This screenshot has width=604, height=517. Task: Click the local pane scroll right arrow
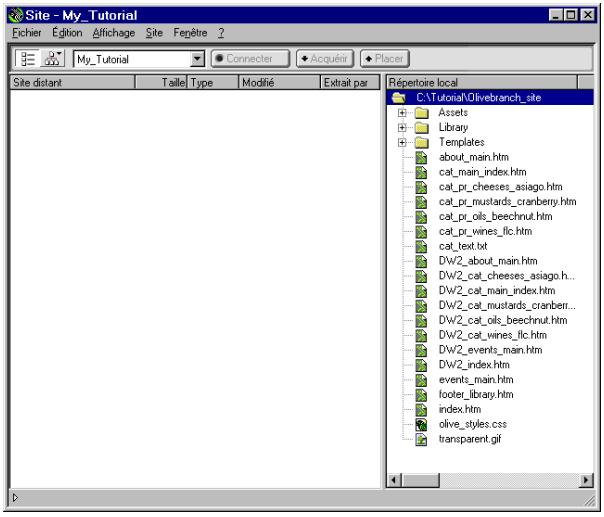pyautogui.click(x=586, y=480)
